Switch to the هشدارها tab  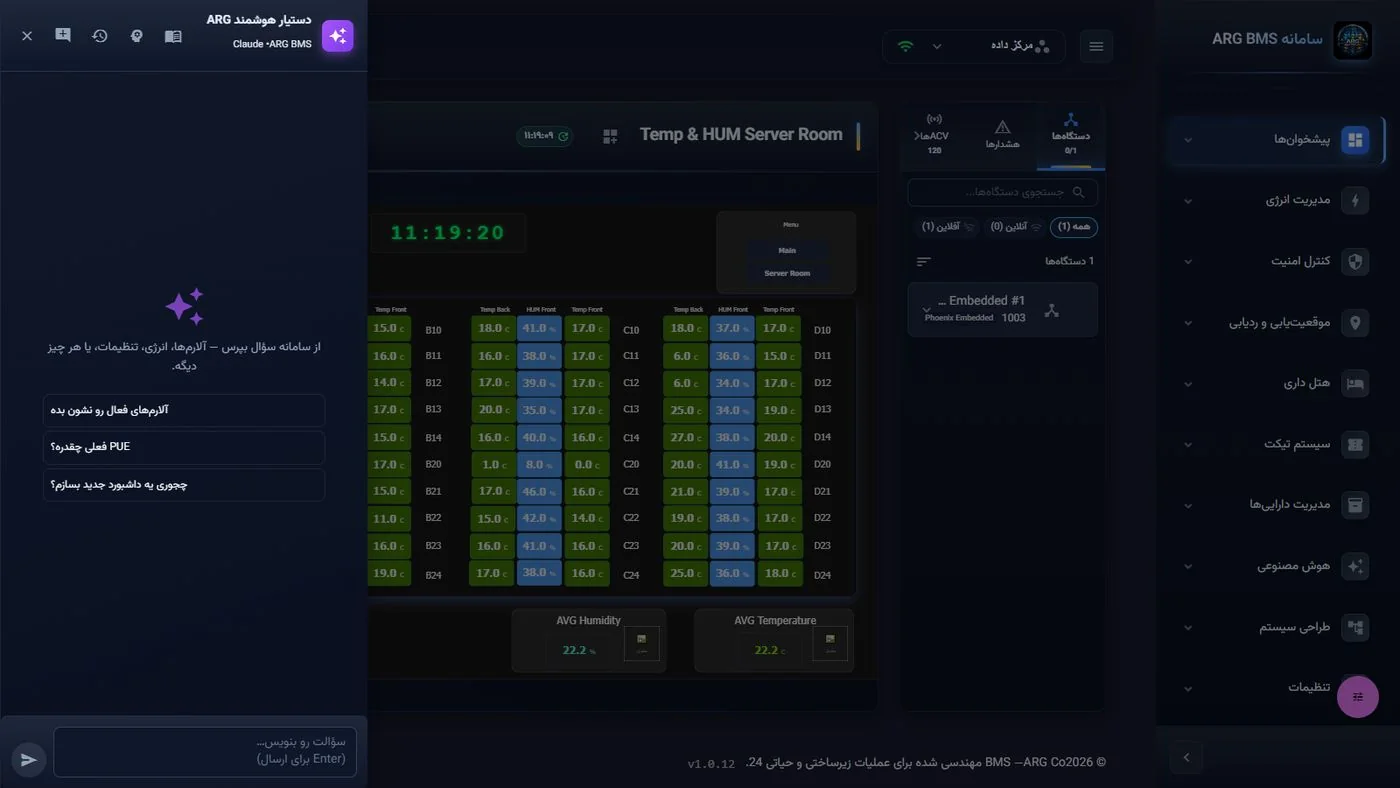(1002, 135)
